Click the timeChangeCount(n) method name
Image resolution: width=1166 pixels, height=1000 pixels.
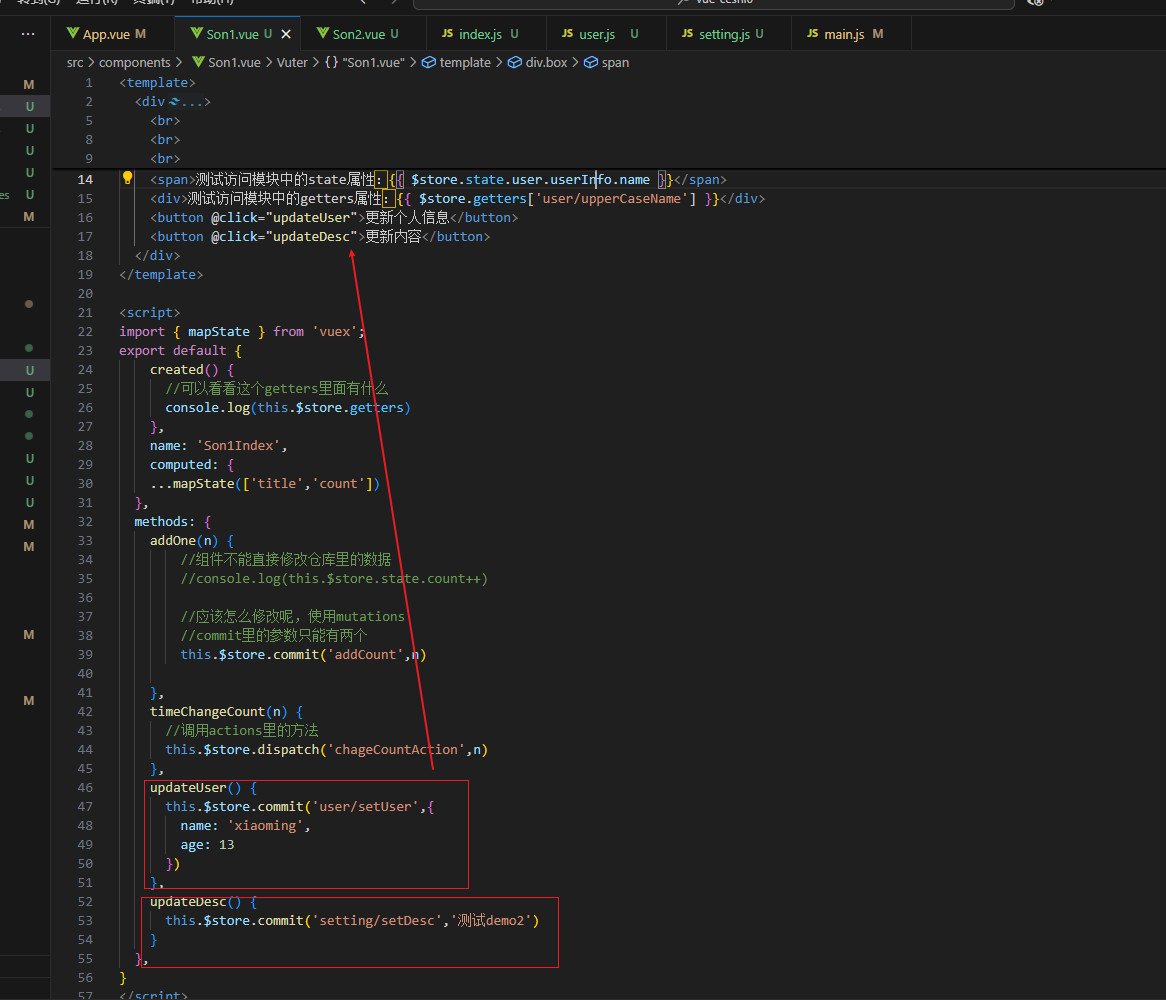pyautogui.click(x=219, y=712)
